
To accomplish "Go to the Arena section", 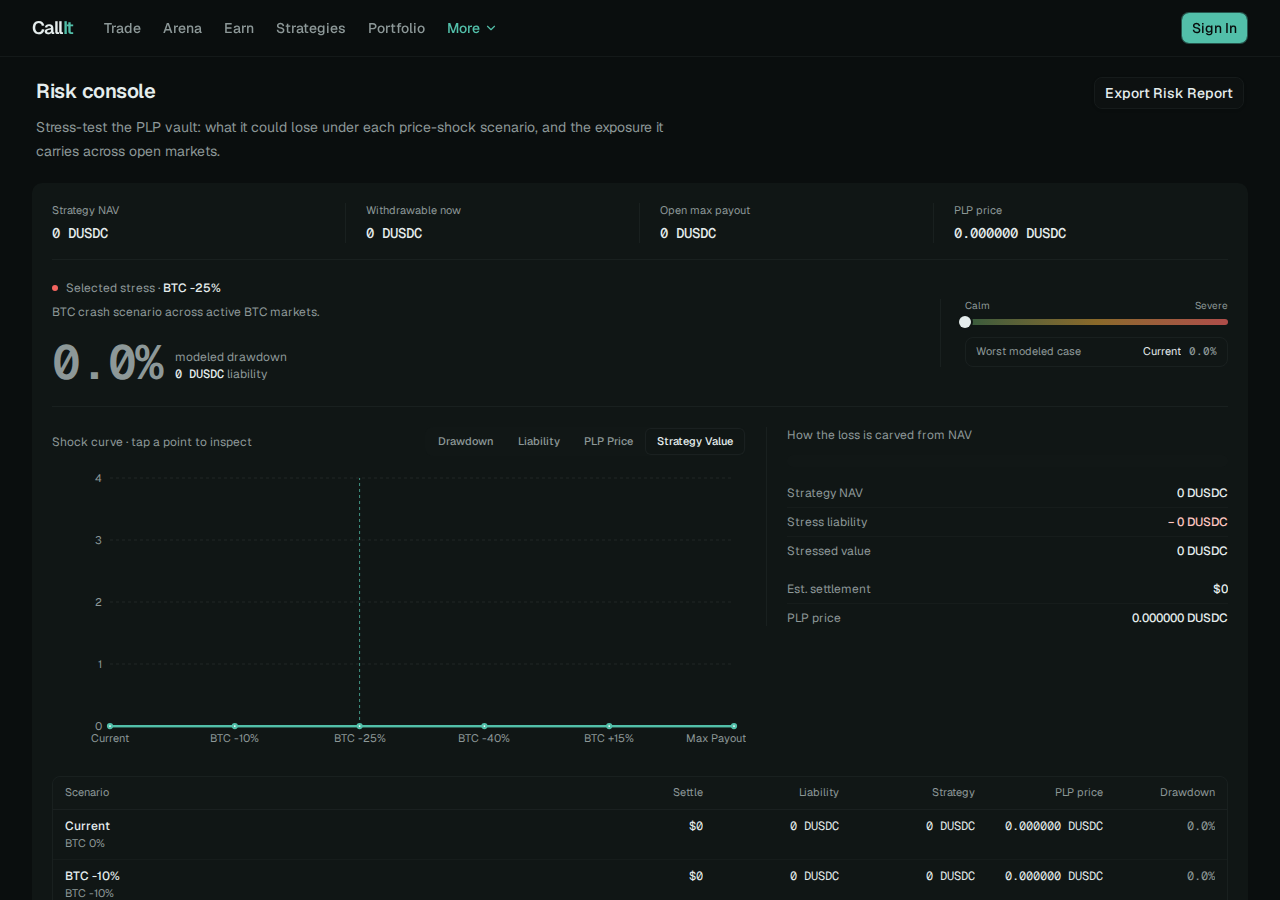I will pos(182,28).
